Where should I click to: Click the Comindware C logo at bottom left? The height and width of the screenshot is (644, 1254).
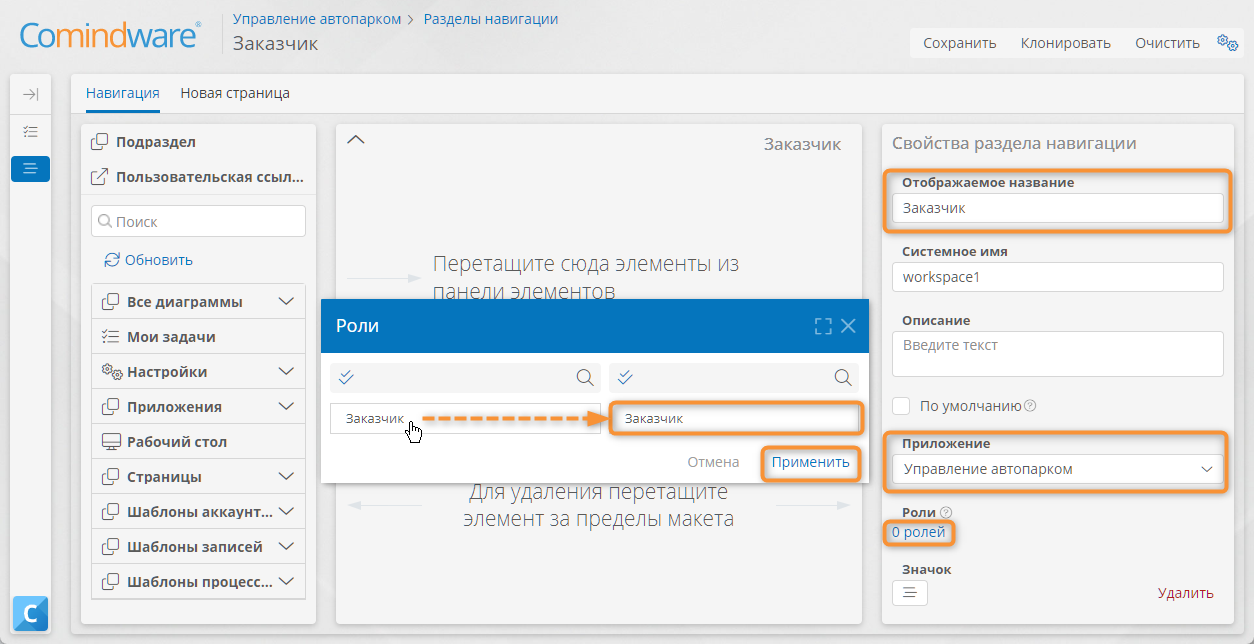pos(30,612)
